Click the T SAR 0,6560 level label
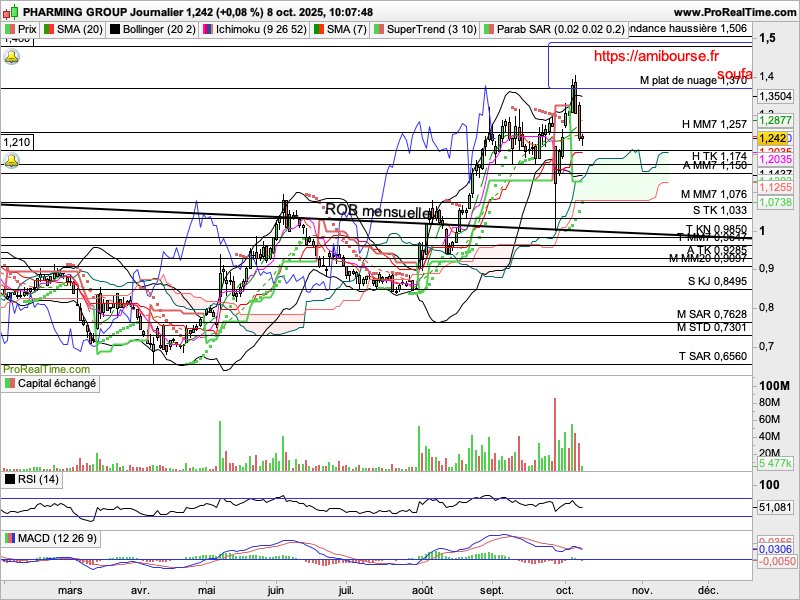 [x=713, y=356]
